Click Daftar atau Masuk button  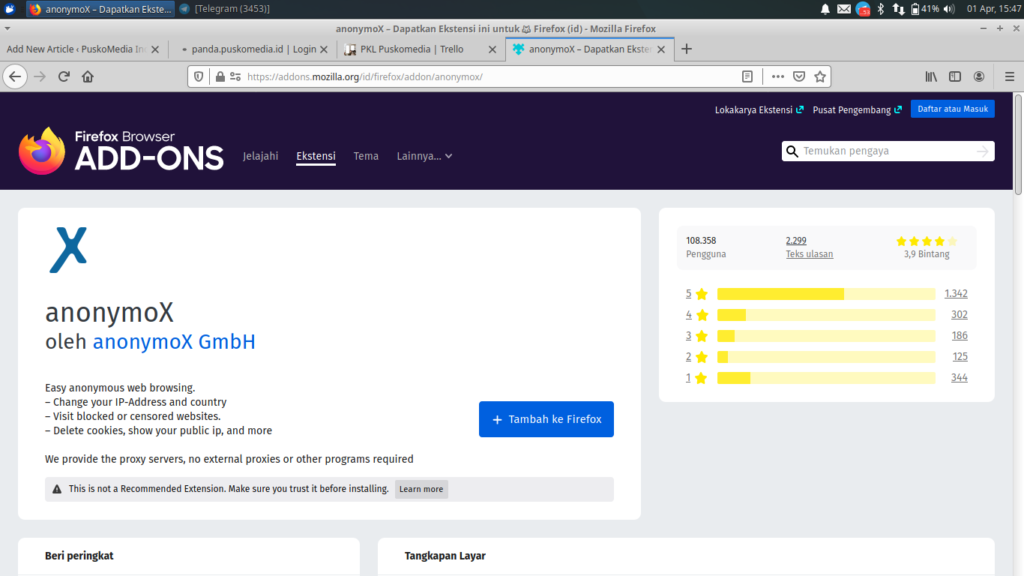[x=953, y=109]
